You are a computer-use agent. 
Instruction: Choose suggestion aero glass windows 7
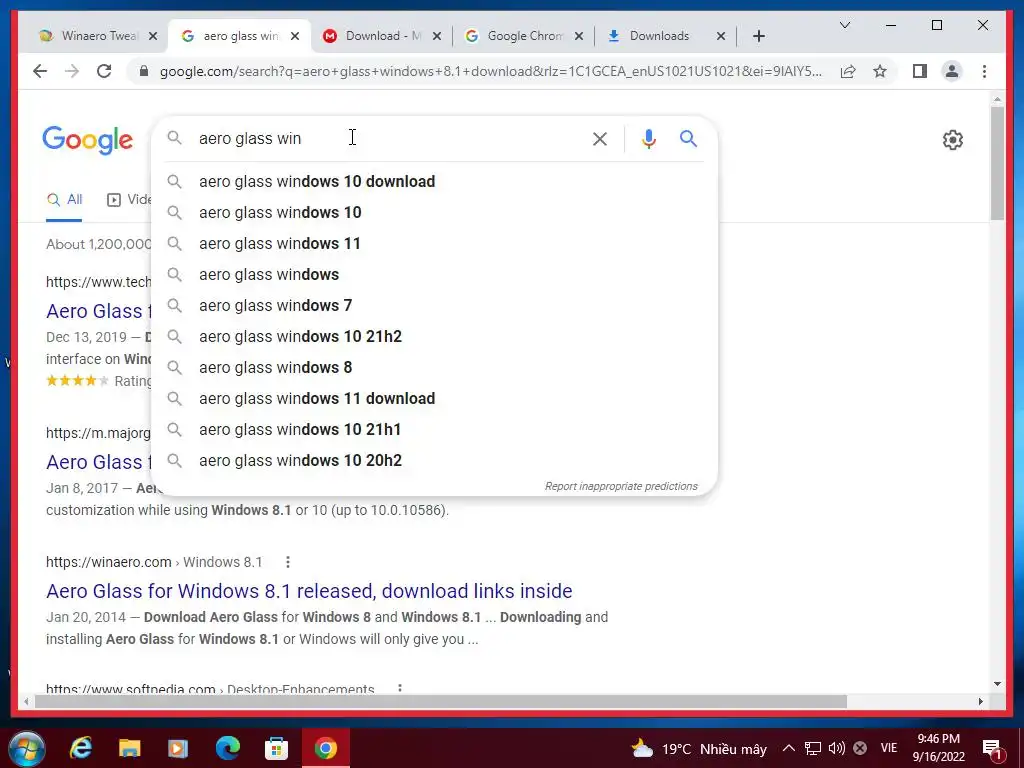(x=434, y=306)
